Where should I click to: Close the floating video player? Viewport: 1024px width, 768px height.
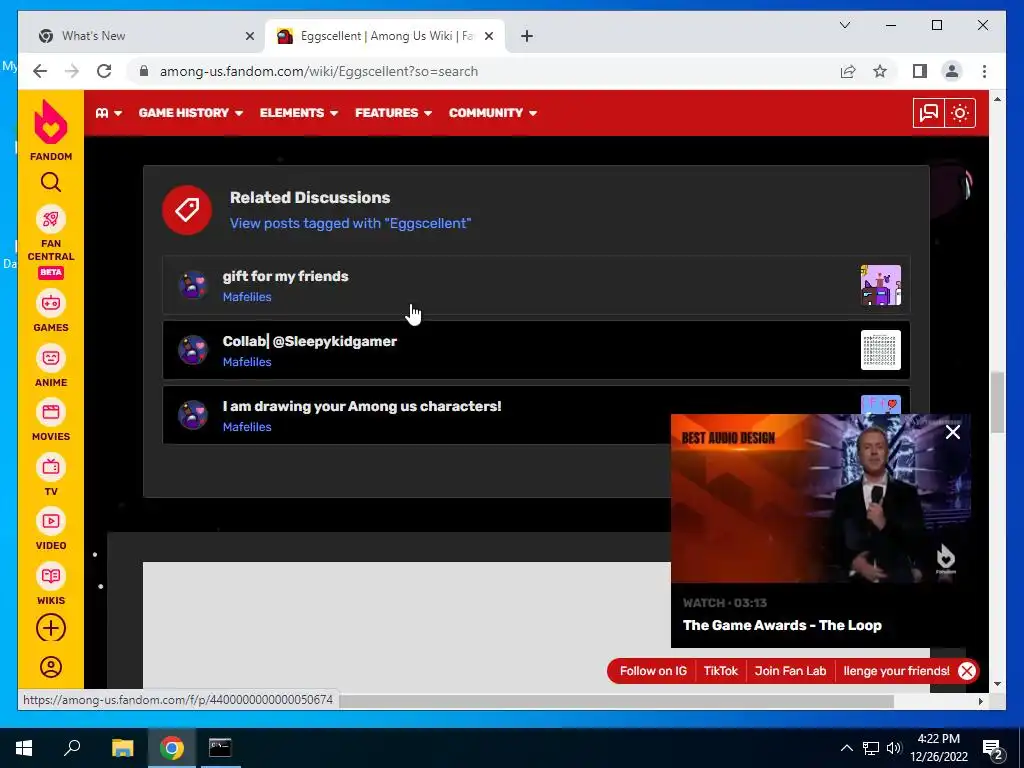click(953, 432)
